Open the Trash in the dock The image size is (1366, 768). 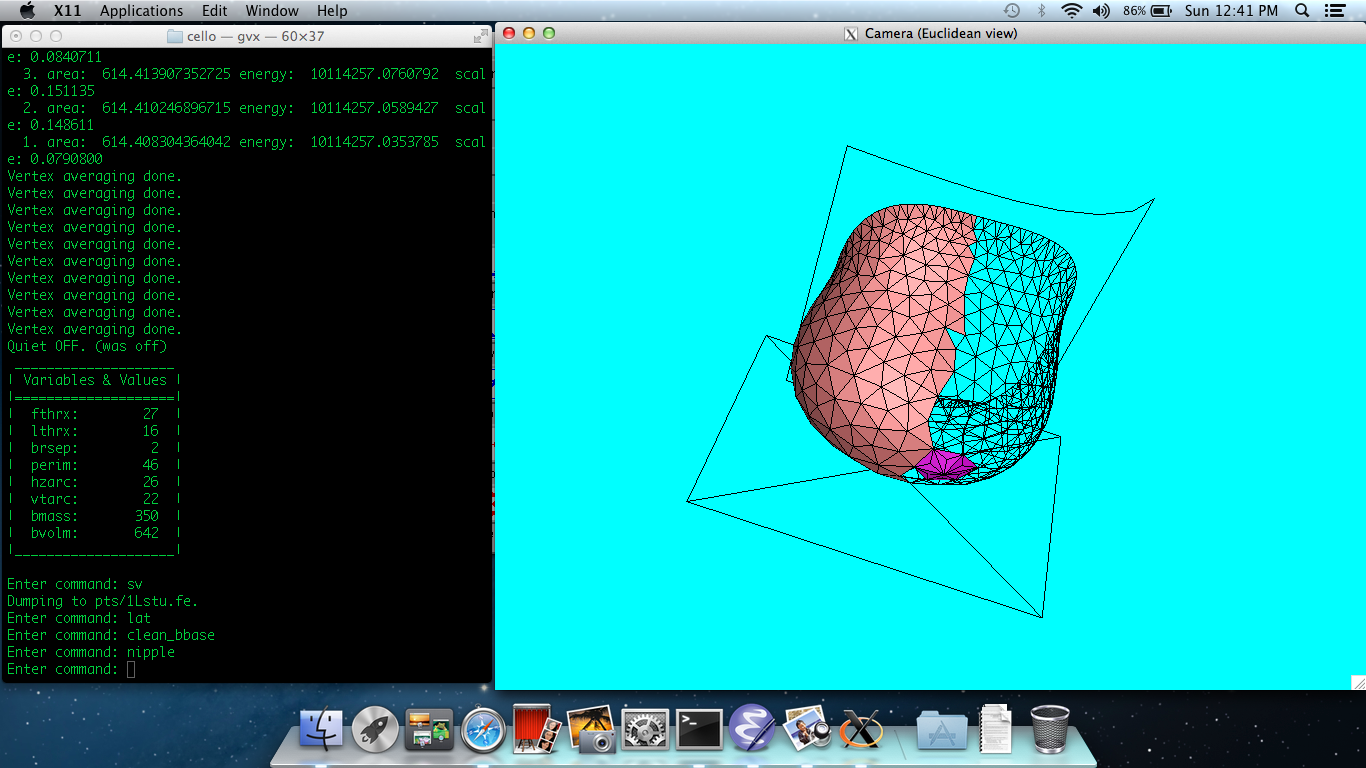tap(1049, 729)
